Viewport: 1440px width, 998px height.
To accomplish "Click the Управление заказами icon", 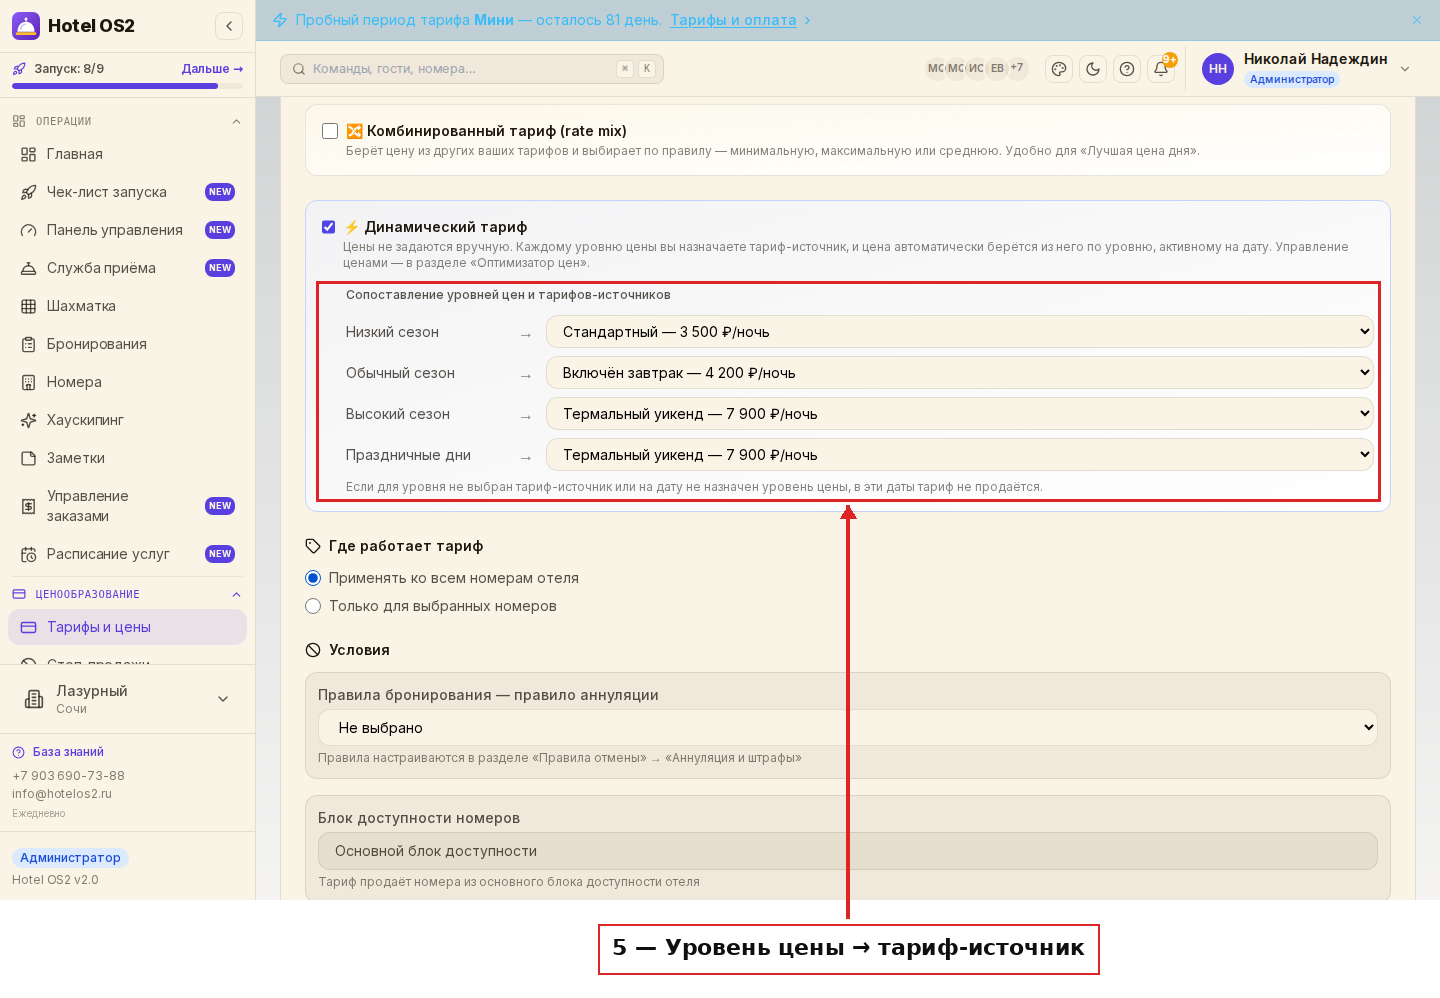I will click(28, 506).
